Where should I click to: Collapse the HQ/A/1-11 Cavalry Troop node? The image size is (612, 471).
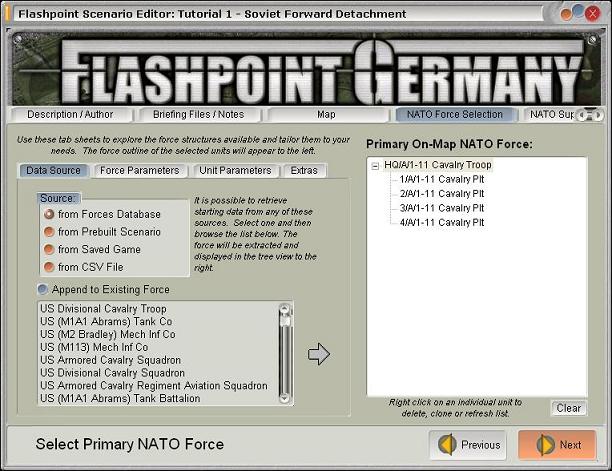tap(375, 166)
